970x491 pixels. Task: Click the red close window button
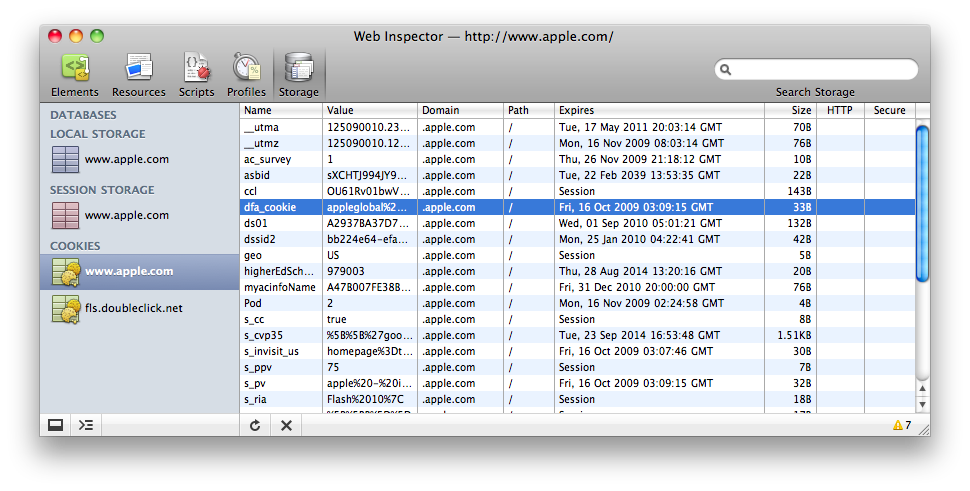coord(55,36)
